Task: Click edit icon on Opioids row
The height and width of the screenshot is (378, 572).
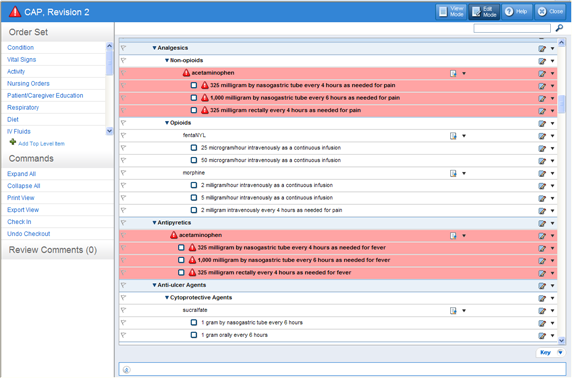Action: tap(542, 123)
